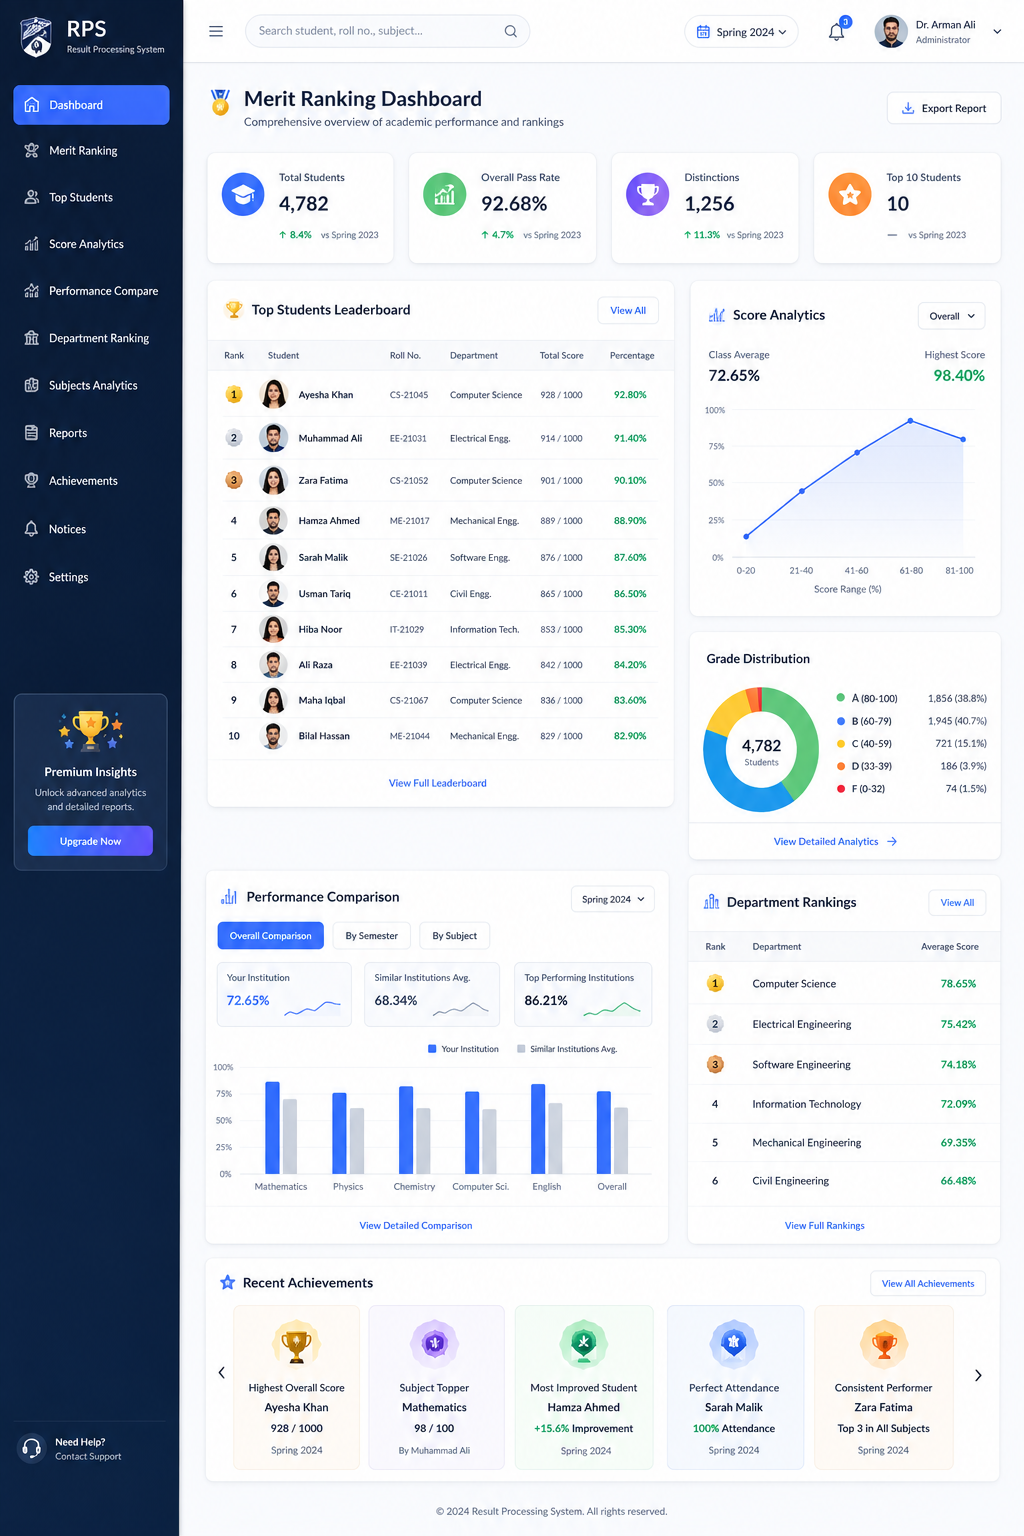This screenshot has width=1024, height=1536.
Task: Open Spring 2024 dropdown in Performance Comparison
Action: [x=613, y=899]
